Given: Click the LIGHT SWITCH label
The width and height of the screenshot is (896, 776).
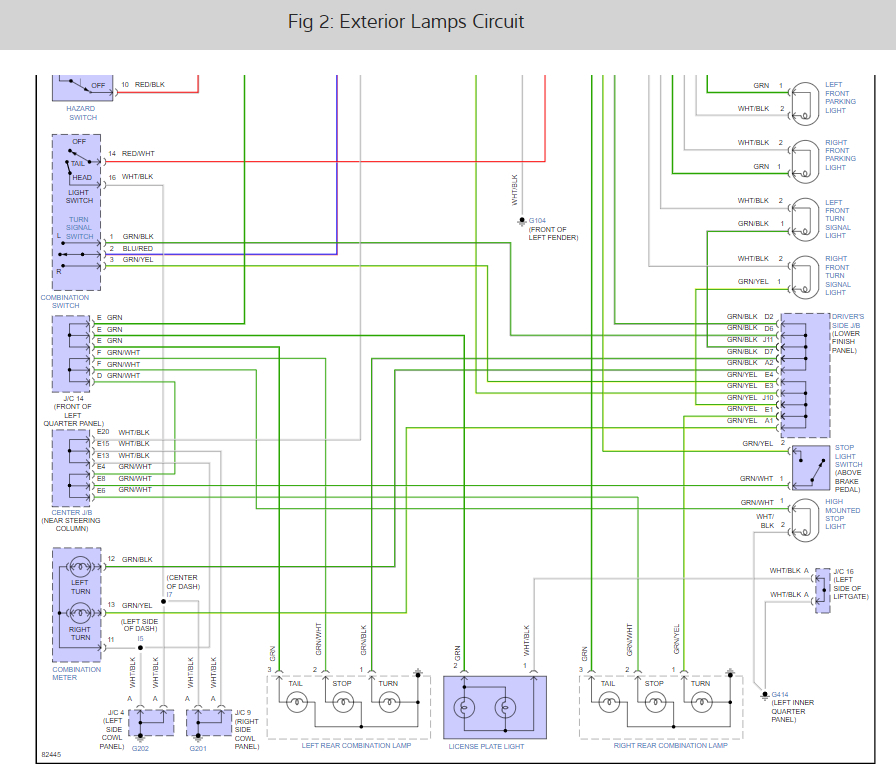Looking at the screenshot, I should 79,197.
